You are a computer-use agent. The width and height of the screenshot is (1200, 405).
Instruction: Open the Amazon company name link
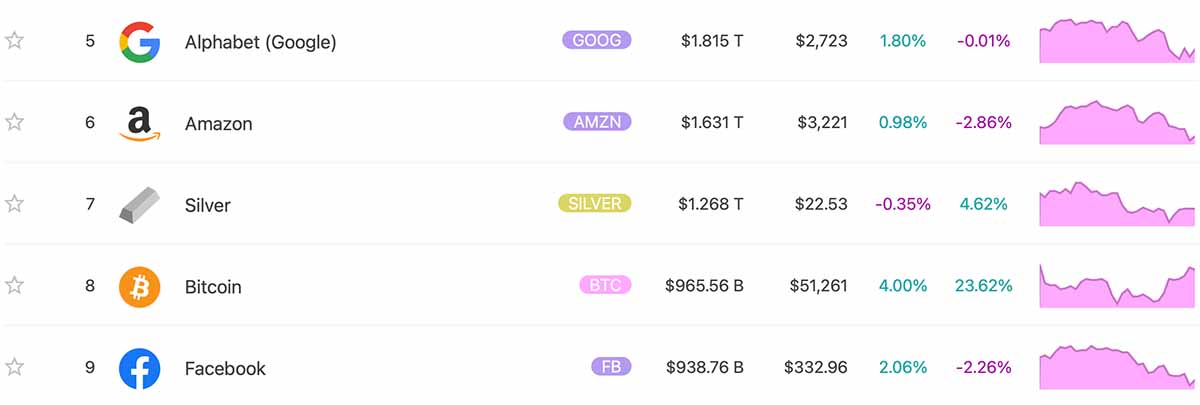pos(219,124)
